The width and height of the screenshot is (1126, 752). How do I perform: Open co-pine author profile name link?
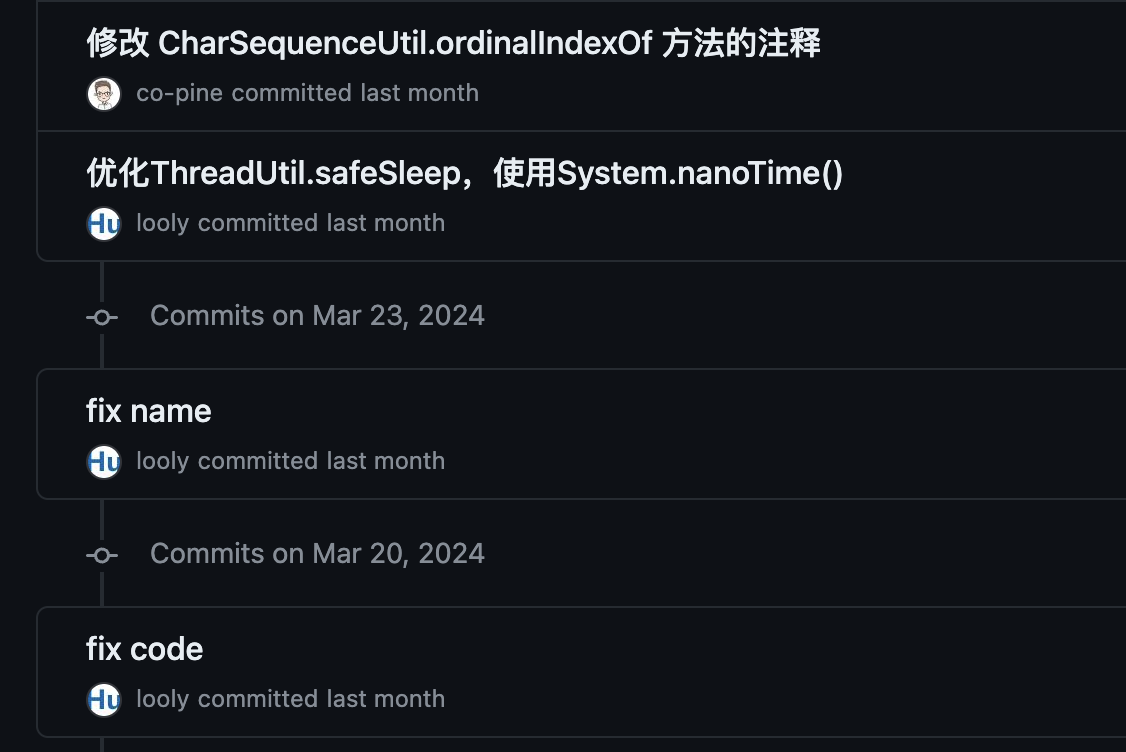point(180,93)
